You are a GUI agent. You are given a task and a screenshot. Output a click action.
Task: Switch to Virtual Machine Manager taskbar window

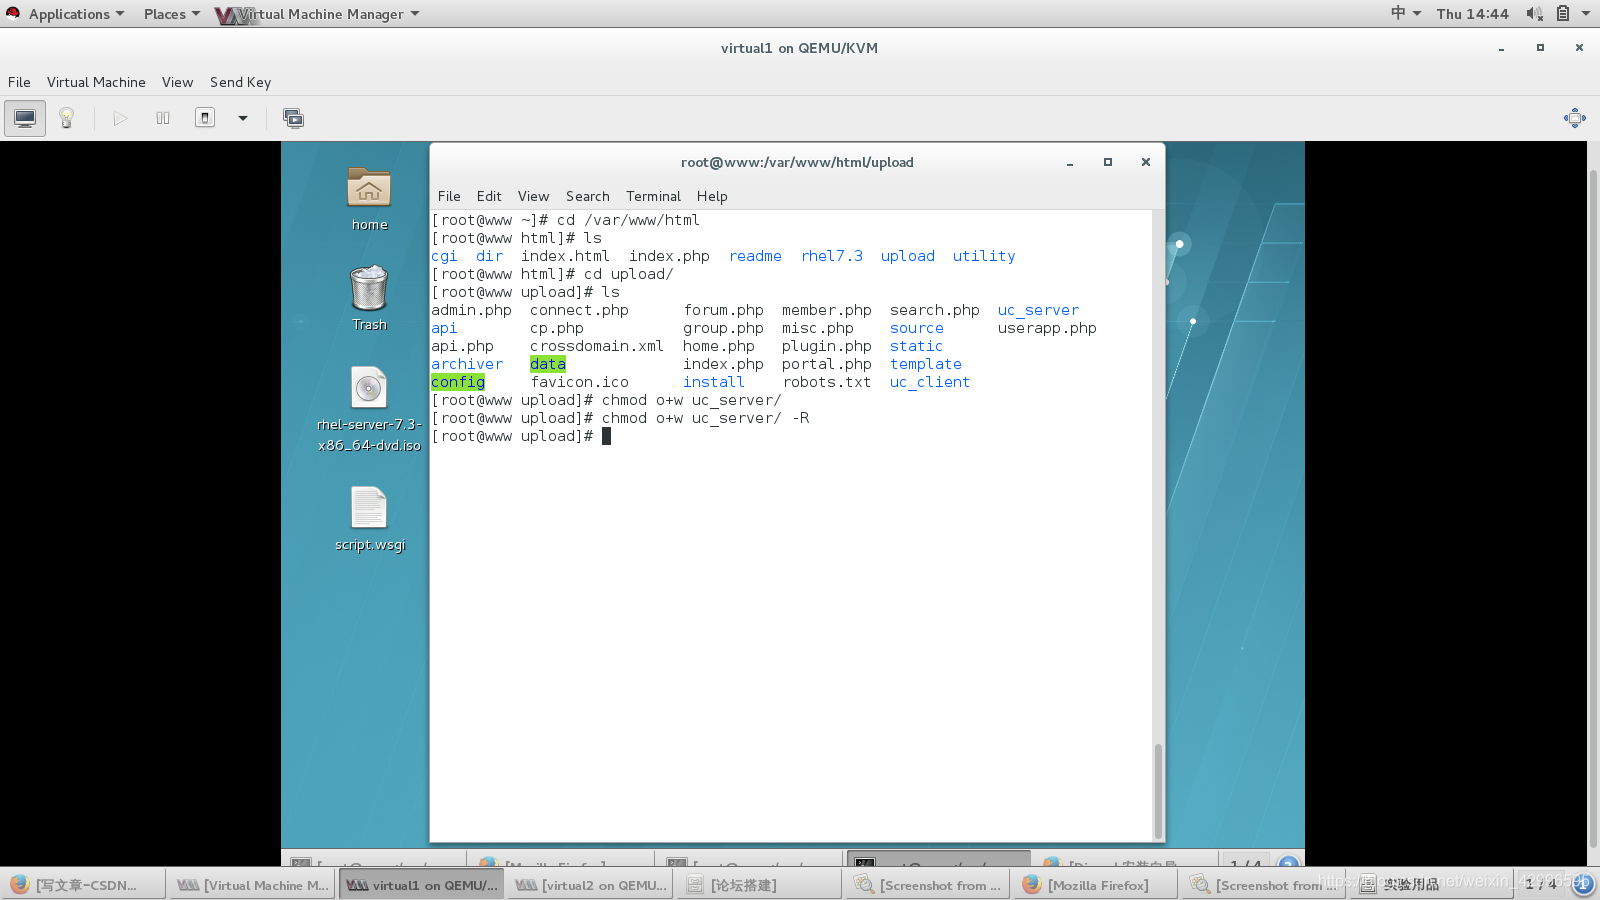[252, 885]
